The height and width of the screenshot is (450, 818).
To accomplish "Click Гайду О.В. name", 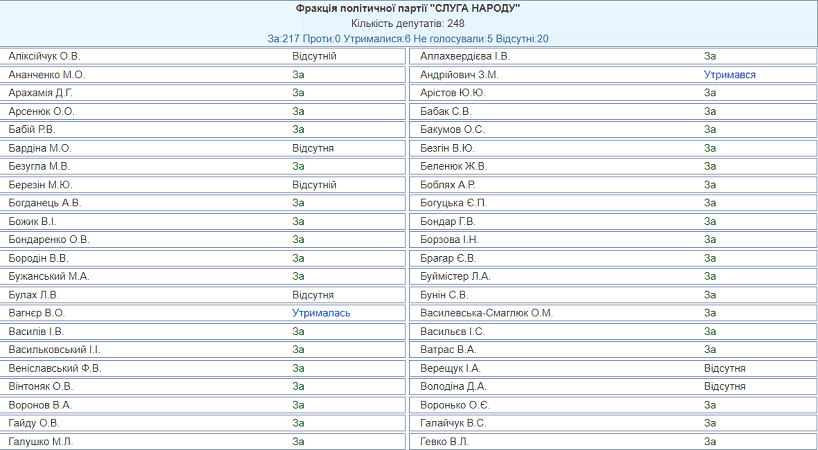I will click(34, 423).
